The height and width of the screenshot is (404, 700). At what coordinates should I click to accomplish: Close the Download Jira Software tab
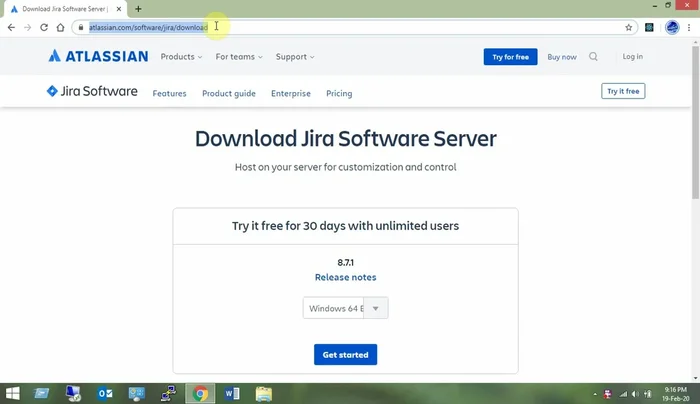pyautogui.click(x=119, y=8)
